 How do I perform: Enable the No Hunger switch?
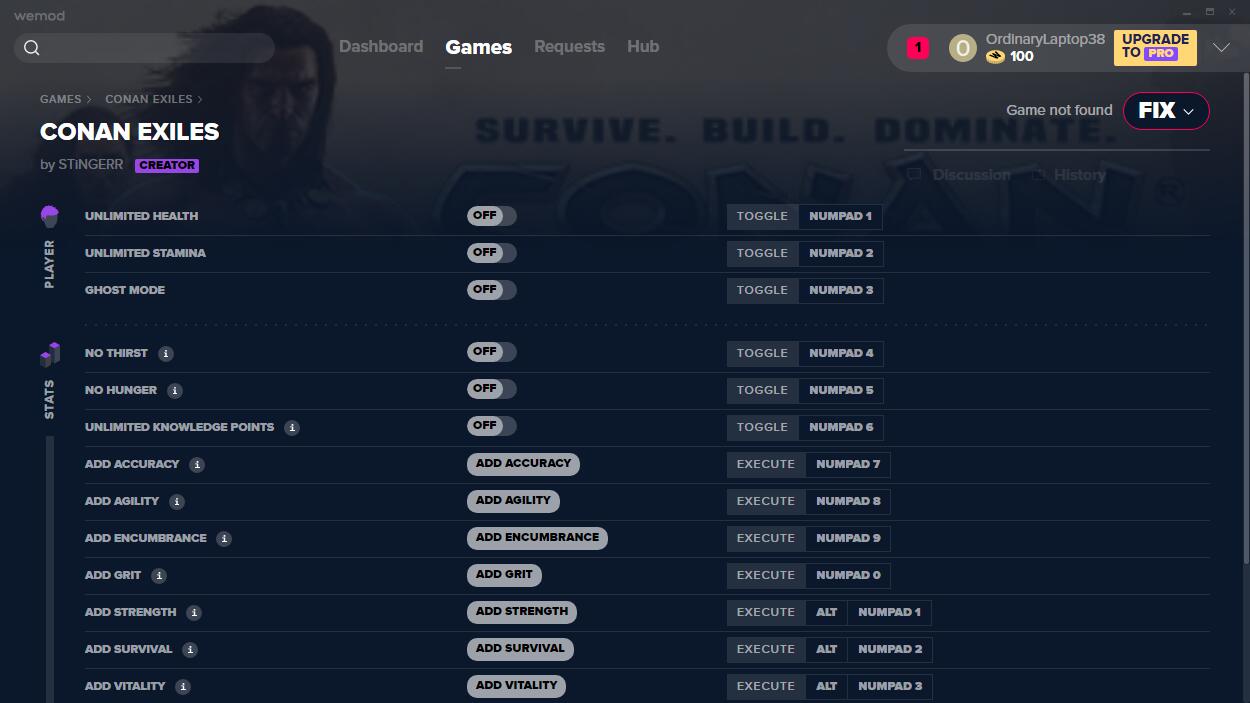(x=491, y=389)
